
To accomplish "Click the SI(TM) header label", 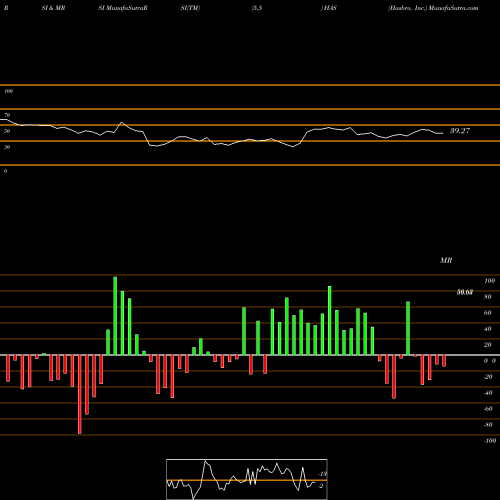I will pos(190,8).
